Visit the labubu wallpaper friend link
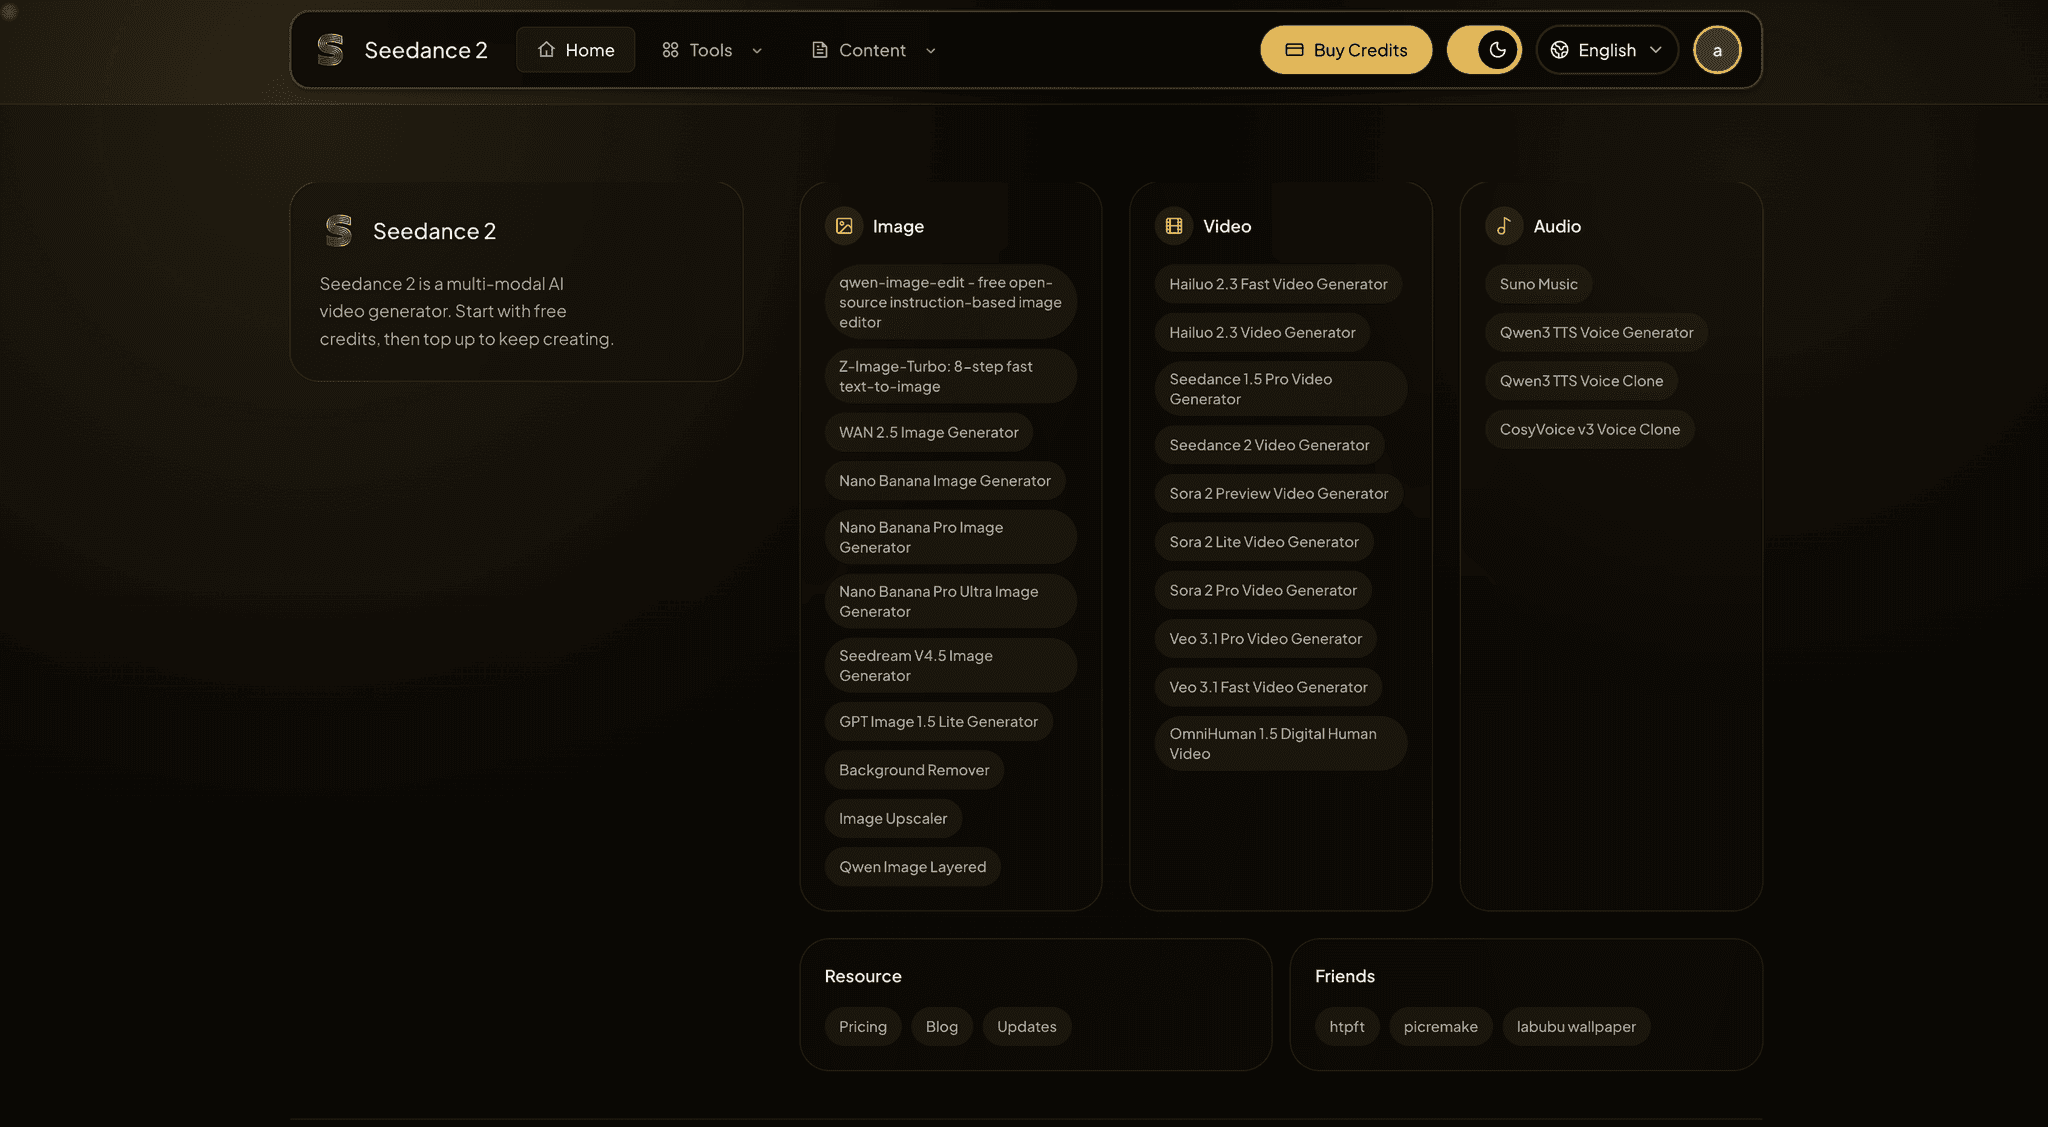 tap(1577, 1027)
